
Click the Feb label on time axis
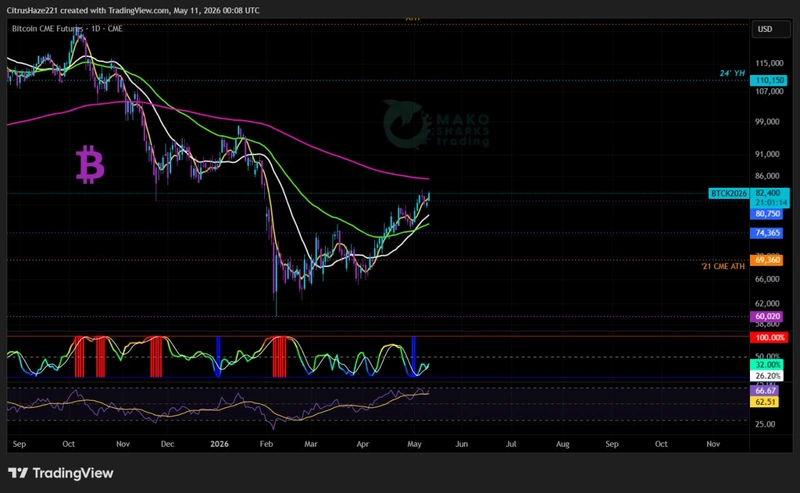coord(266,444)
